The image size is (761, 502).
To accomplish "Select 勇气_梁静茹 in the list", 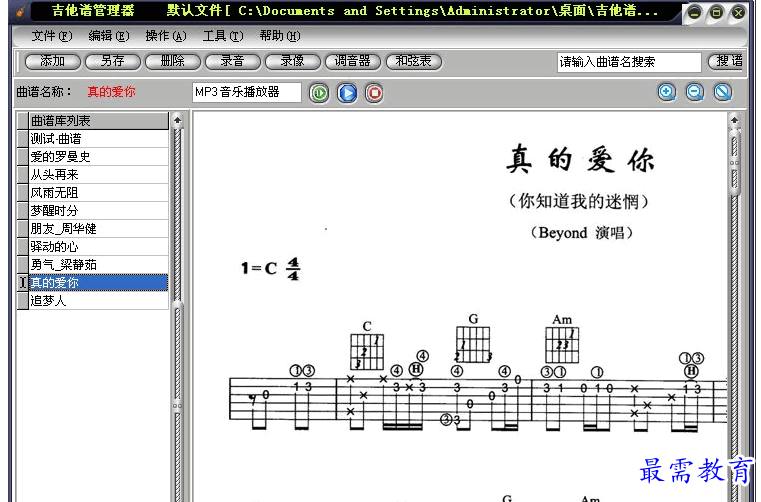I will tap(99, 265).
